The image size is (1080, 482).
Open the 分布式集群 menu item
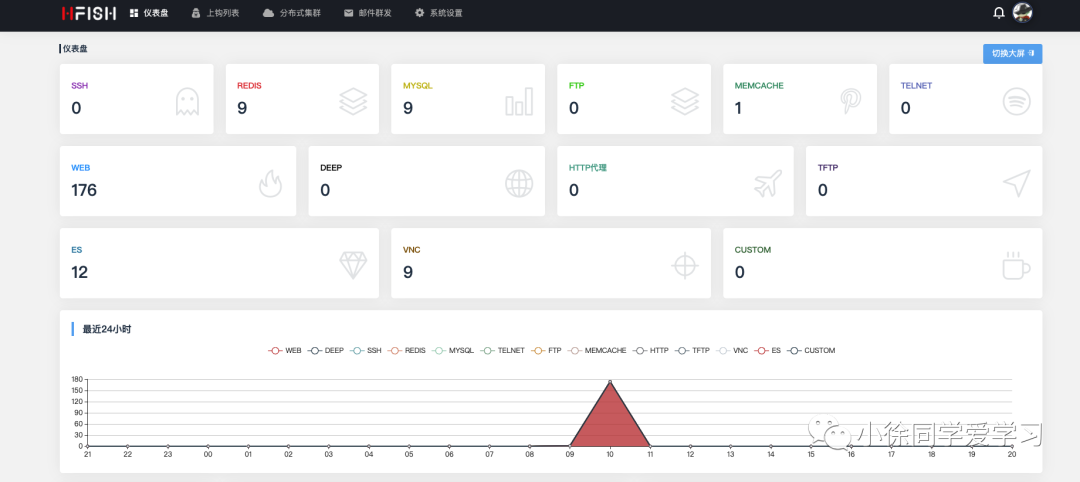[x=292, y=13]
